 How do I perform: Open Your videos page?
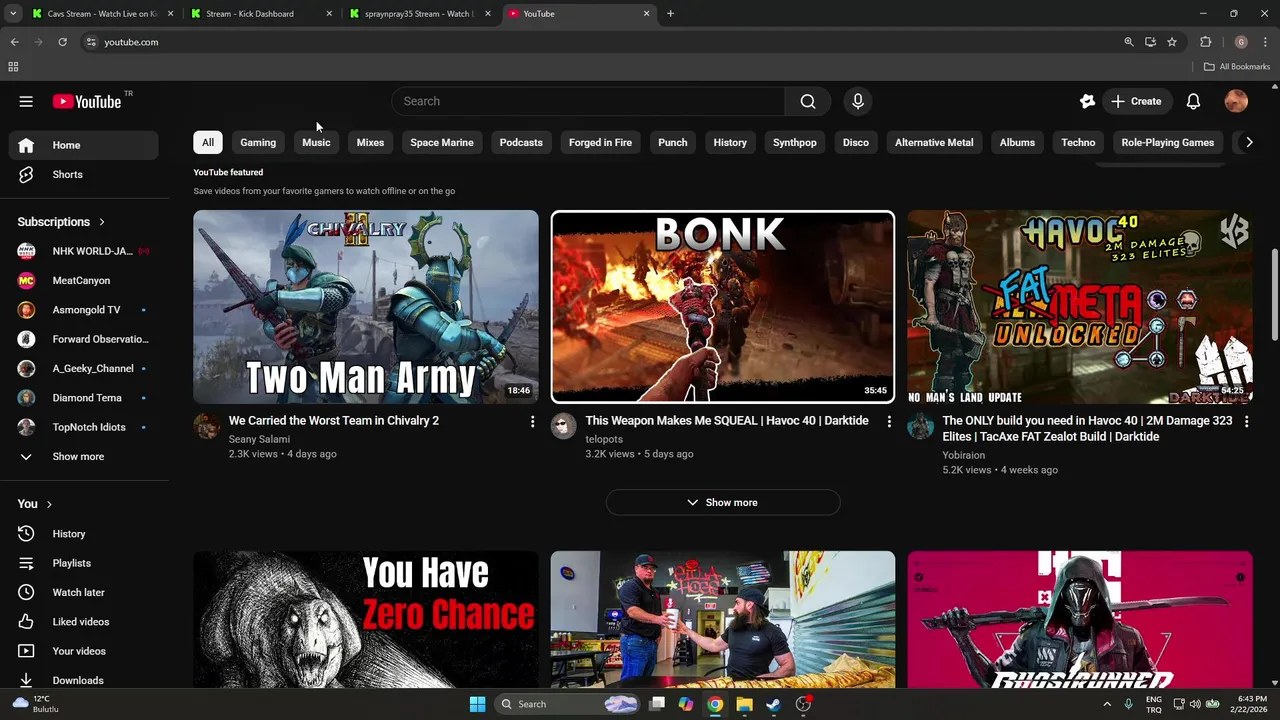pos(84,651)
